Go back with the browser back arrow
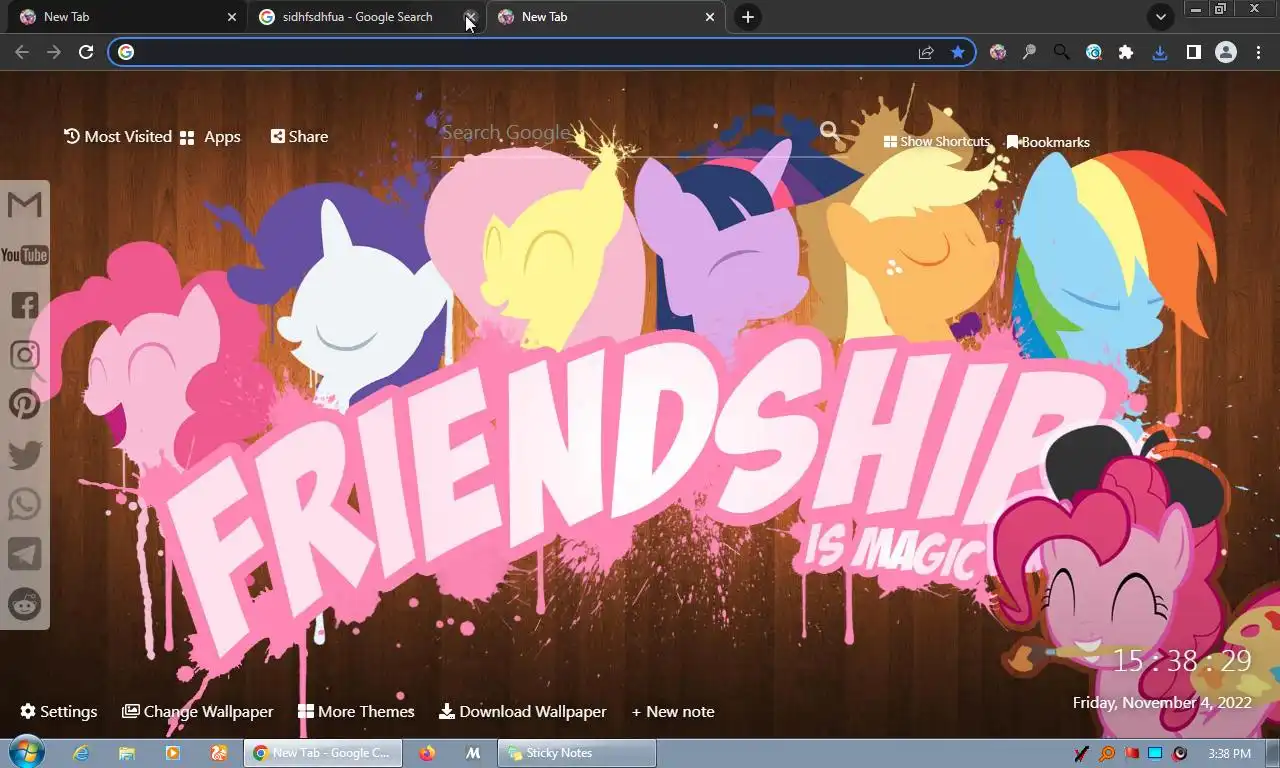1280x768 pixels. 22,52
